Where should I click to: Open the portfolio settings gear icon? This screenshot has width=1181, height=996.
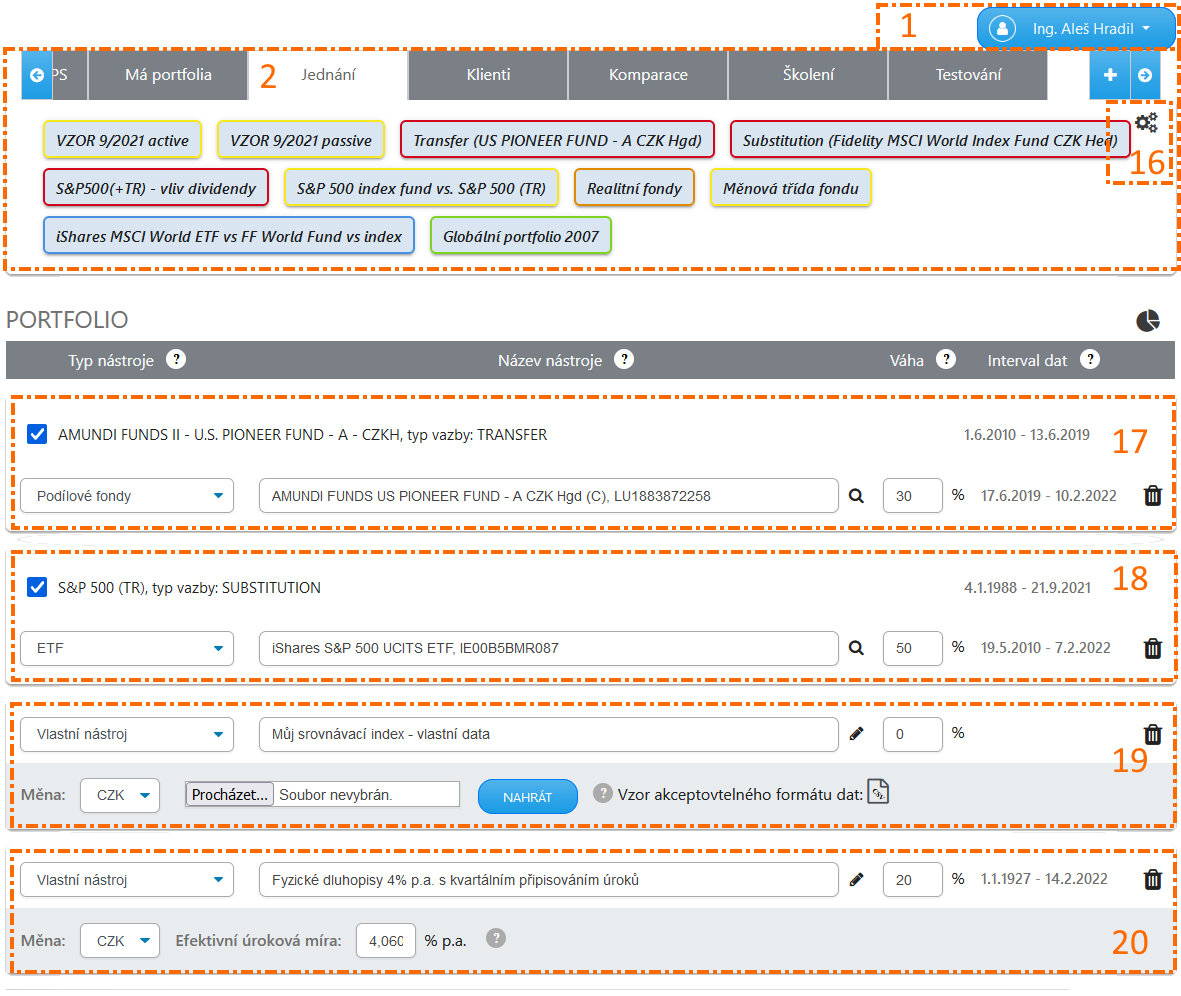pyautogui.click(x=1146, y=123)
